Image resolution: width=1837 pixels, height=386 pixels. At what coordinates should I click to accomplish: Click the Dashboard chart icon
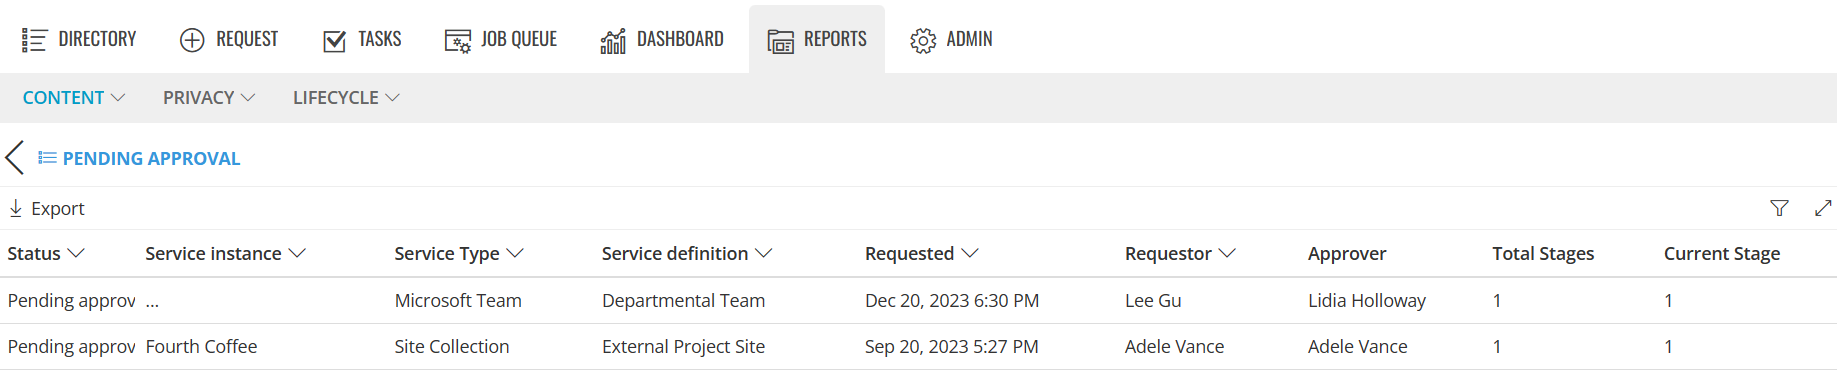[613, 41]
